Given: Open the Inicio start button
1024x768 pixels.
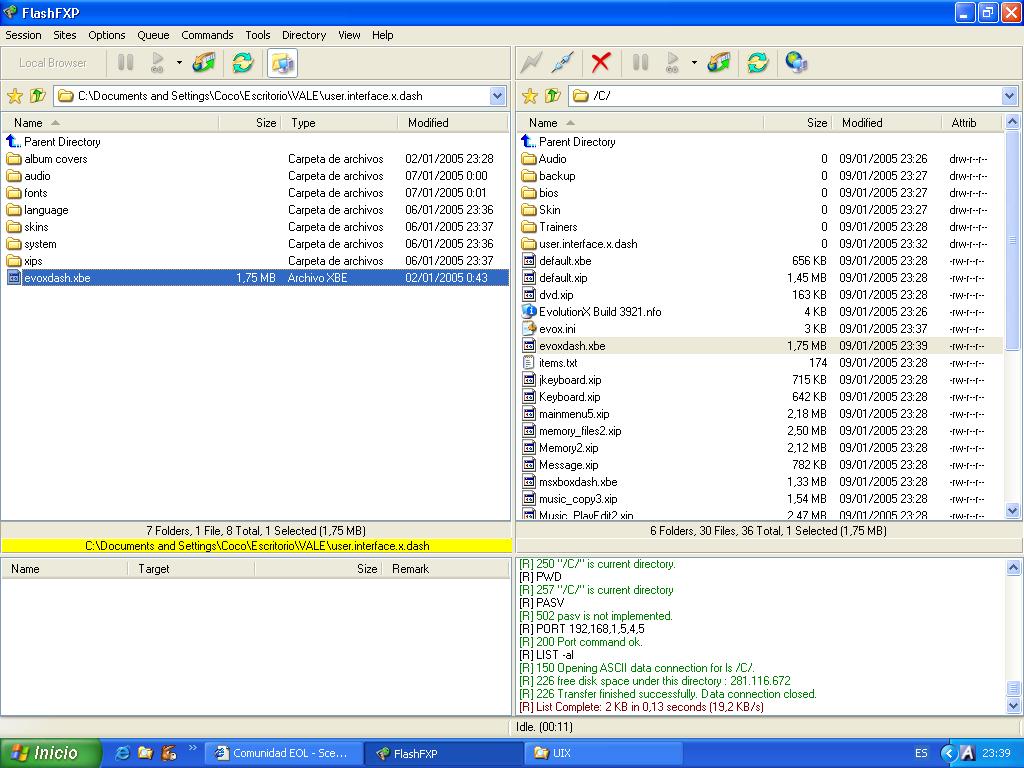Looking at the screenshot, I should tap(50, 753).
